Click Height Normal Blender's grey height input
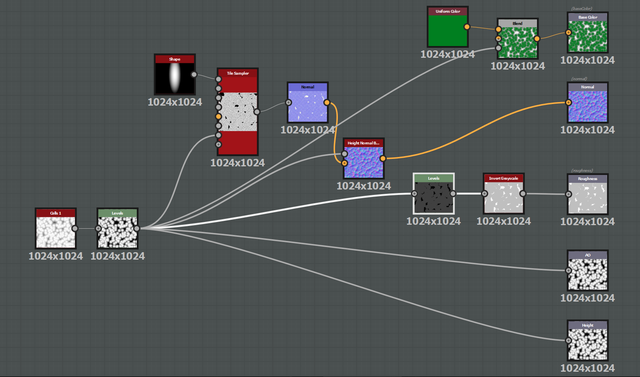Screen dimensions: 640x377 pyautogui.click(x=344, y=154)
